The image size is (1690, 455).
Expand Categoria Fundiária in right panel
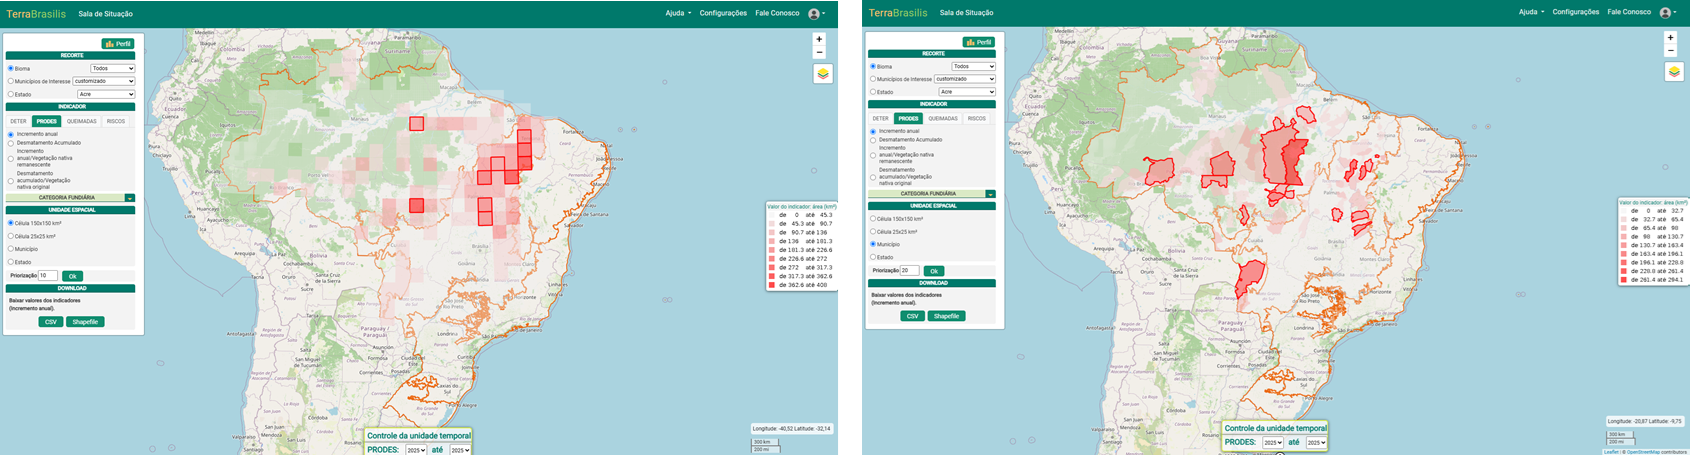coord(990,194)
